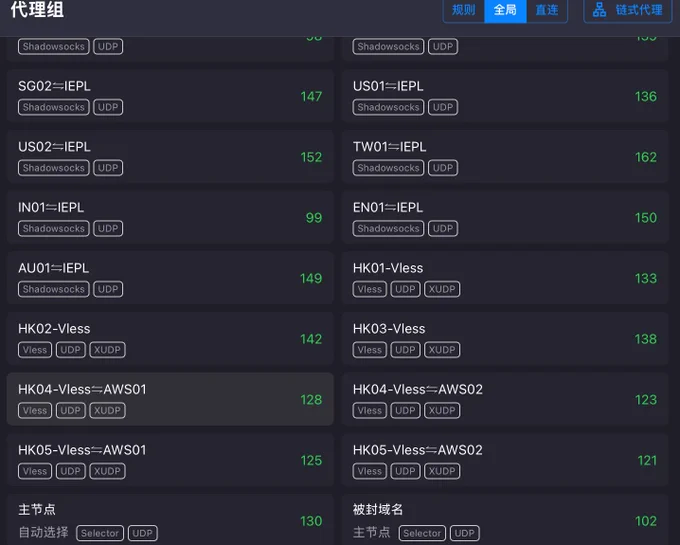Click the 链式代理 button
Image resolution: width=680 pixels, height=545 pixels.
coord(628,10)
